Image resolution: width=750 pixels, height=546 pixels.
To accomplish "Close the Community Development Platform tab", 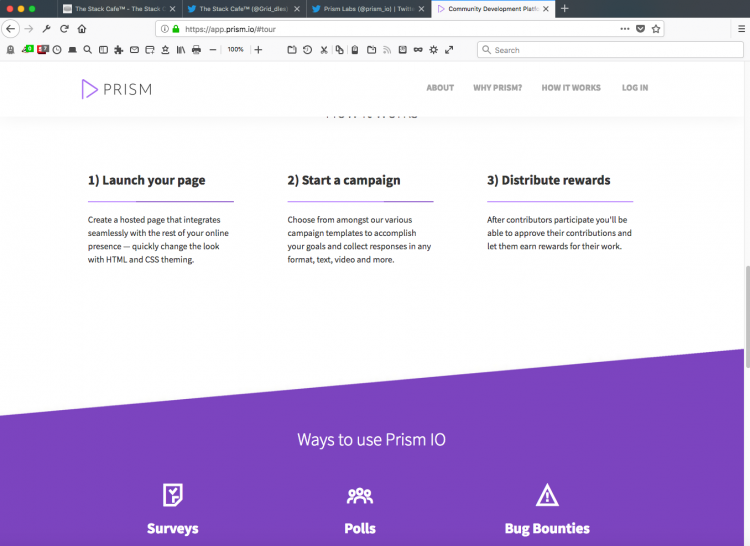I will point(546,9).
